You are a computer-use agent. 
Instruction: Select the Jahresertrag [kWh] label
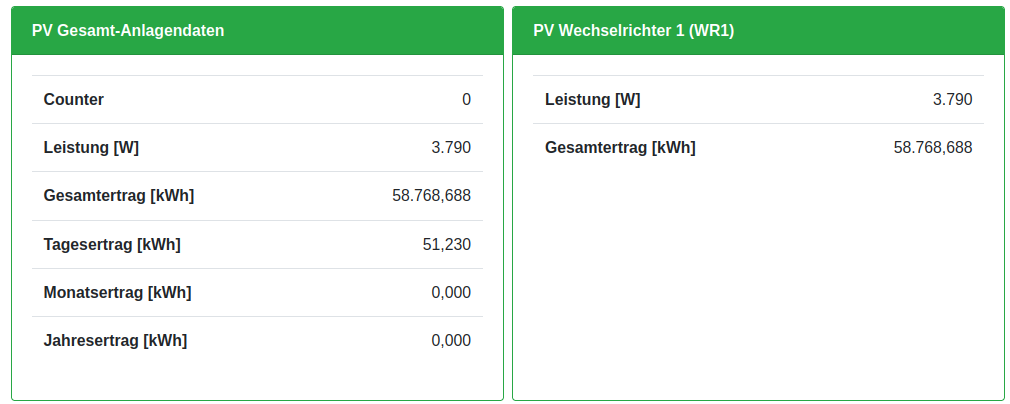(115, 340)
